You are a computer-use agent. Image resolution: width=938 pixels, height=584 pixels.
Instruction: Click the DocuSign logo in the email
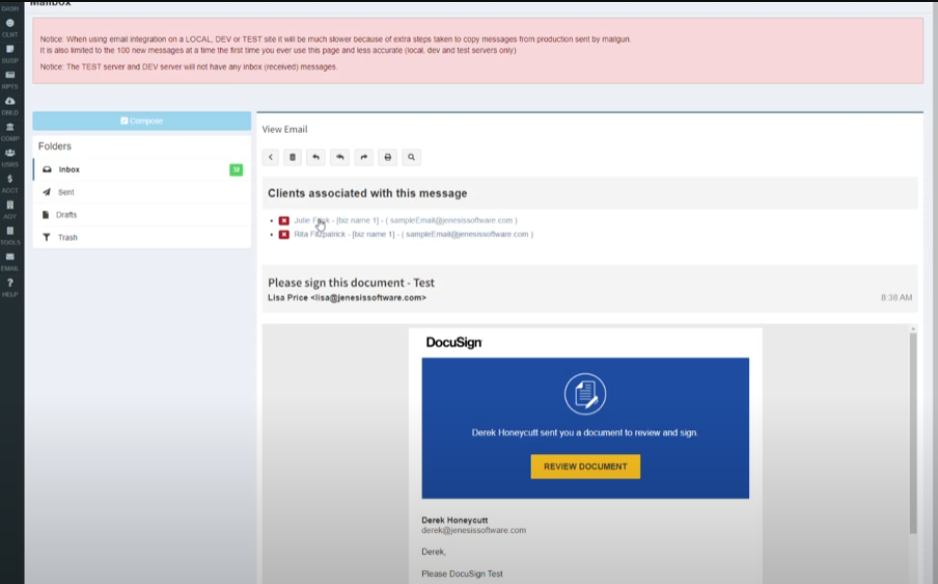click(x=454, y=342)
